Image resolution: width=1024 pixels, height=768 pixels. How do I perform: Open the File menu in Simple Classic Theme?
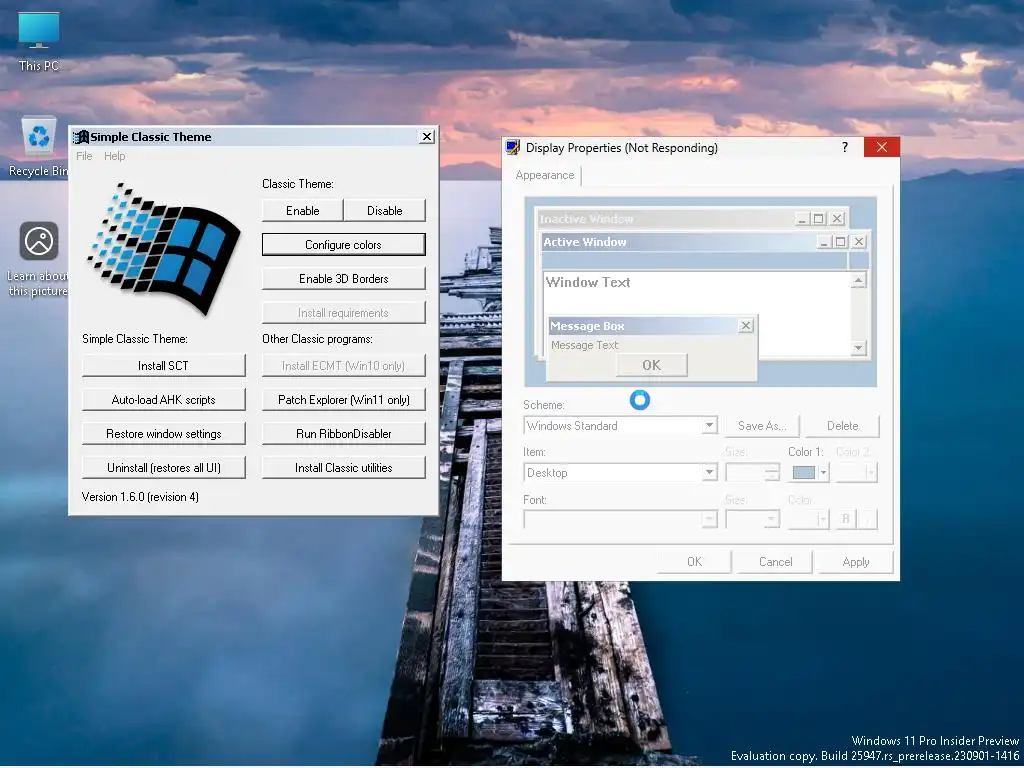[84, 156]
